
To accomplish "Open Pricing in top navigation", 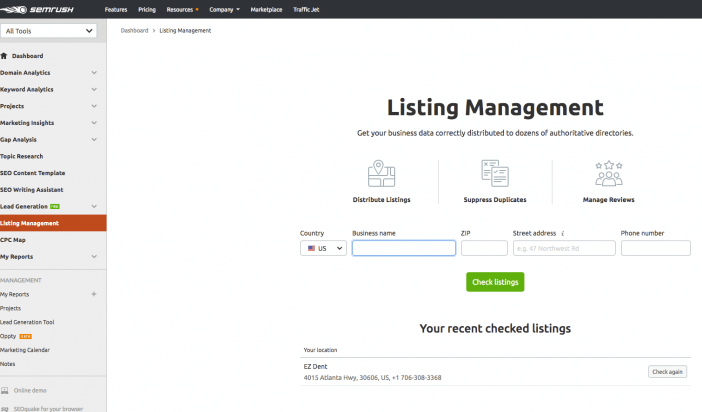I will (x=147, y=9).
